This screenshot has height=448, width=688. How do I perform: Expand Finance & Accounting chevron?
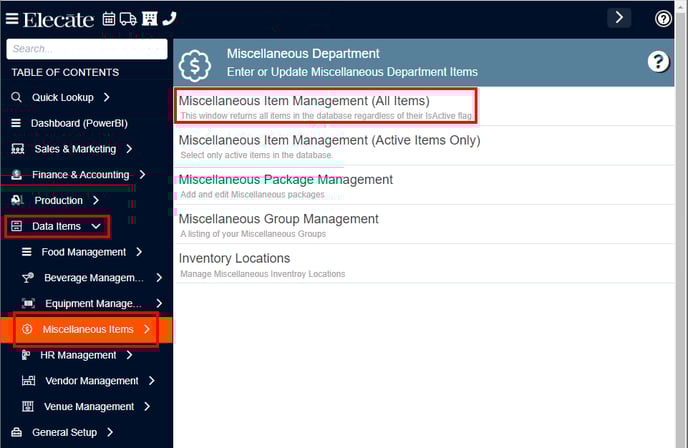coord(142,175)
